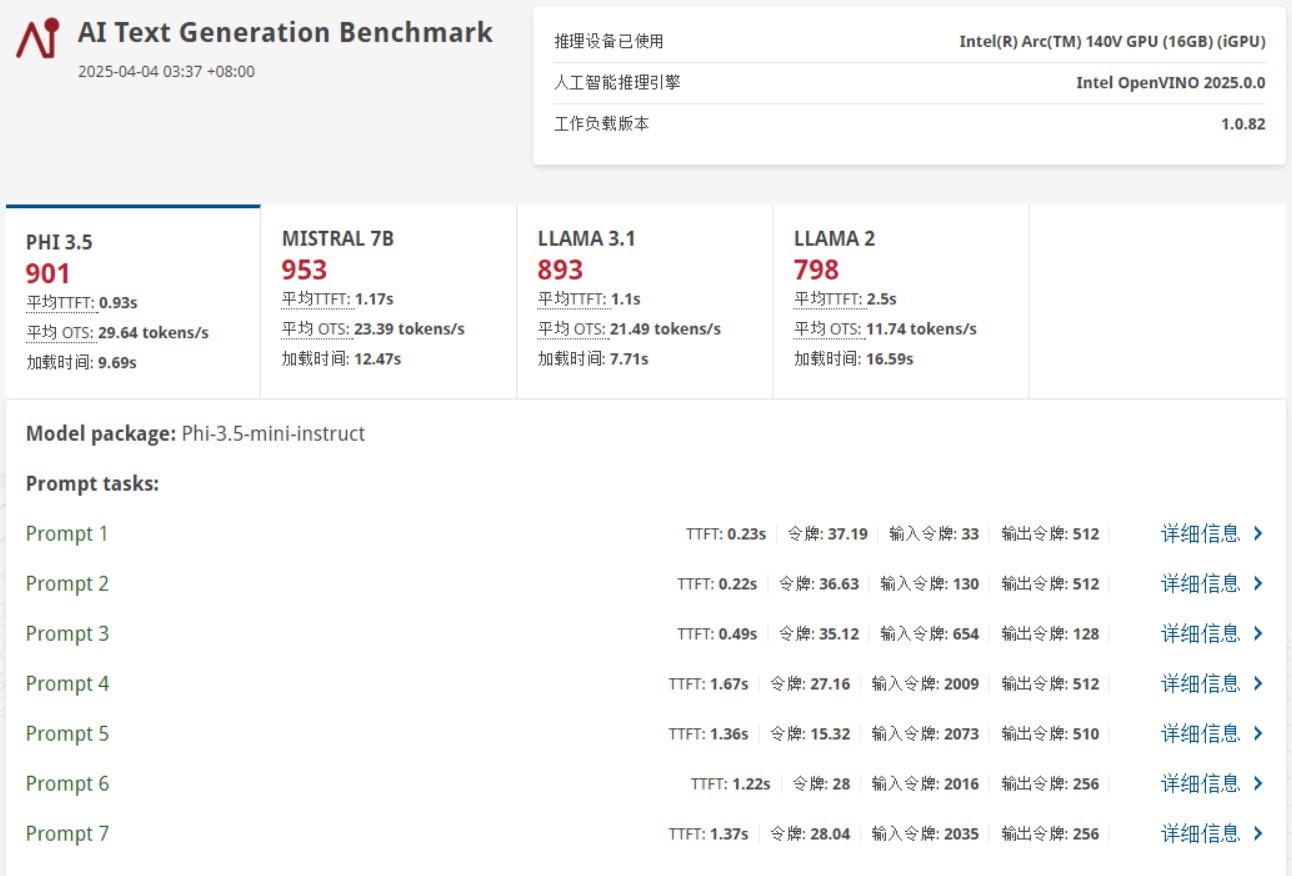This screenshot has height=876, width=1292.
Task: Click the Prompt 4 task label
Action: [x=67, y=684]
